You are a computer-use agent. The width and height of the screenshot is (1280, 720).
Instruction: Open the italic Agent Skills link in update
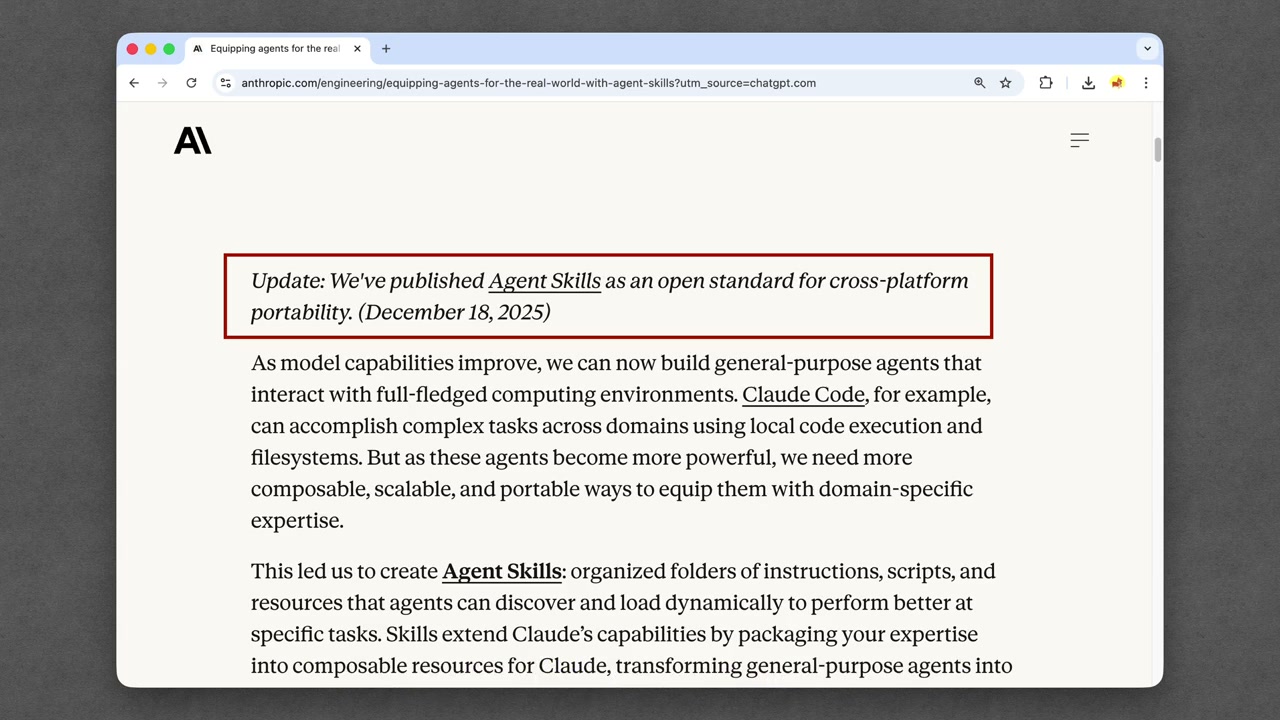(544, 281)
